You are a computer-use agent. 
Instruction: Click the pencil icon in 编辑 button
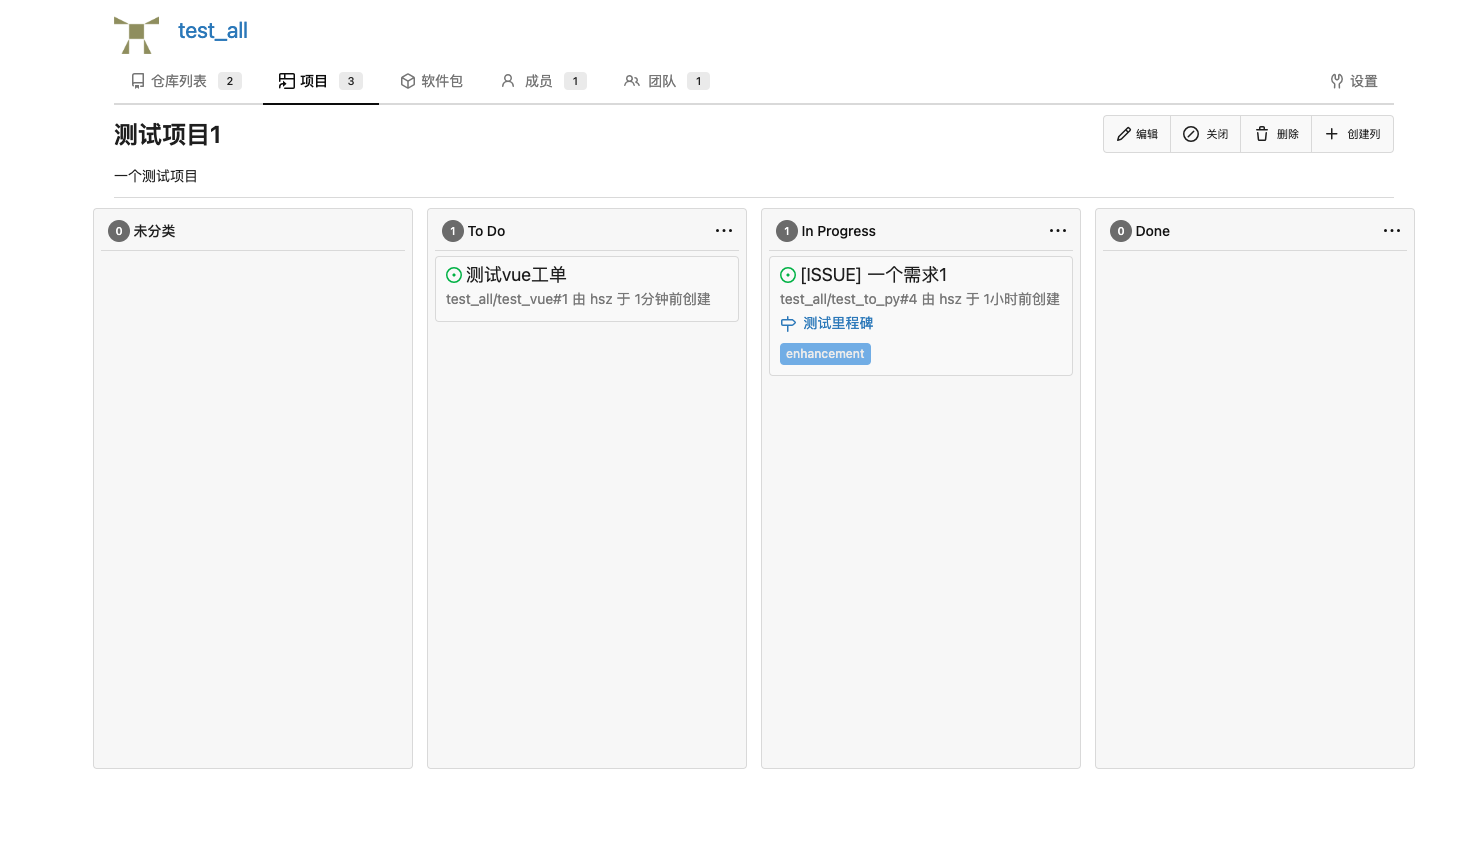[x=1124, y=134]
